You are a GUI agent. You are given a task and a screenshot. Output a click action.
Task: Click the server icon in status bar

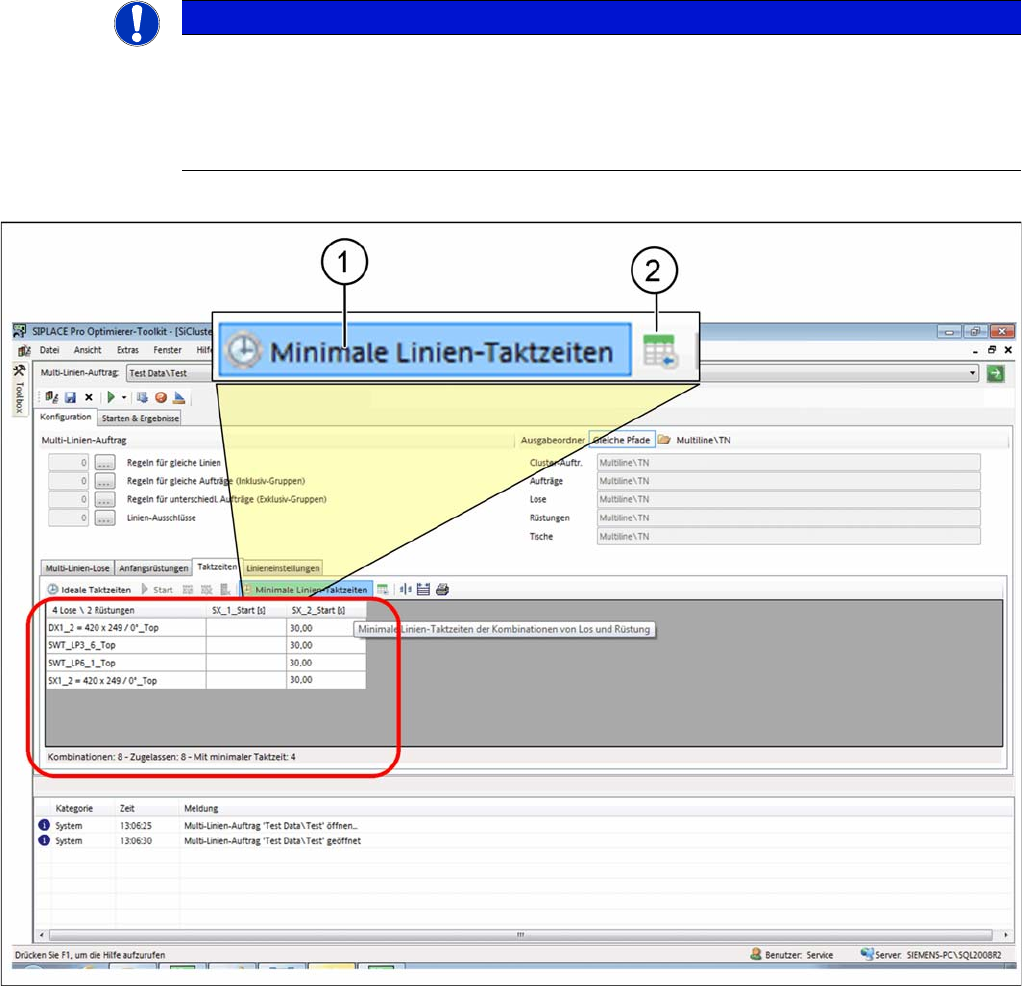(867, 953)
